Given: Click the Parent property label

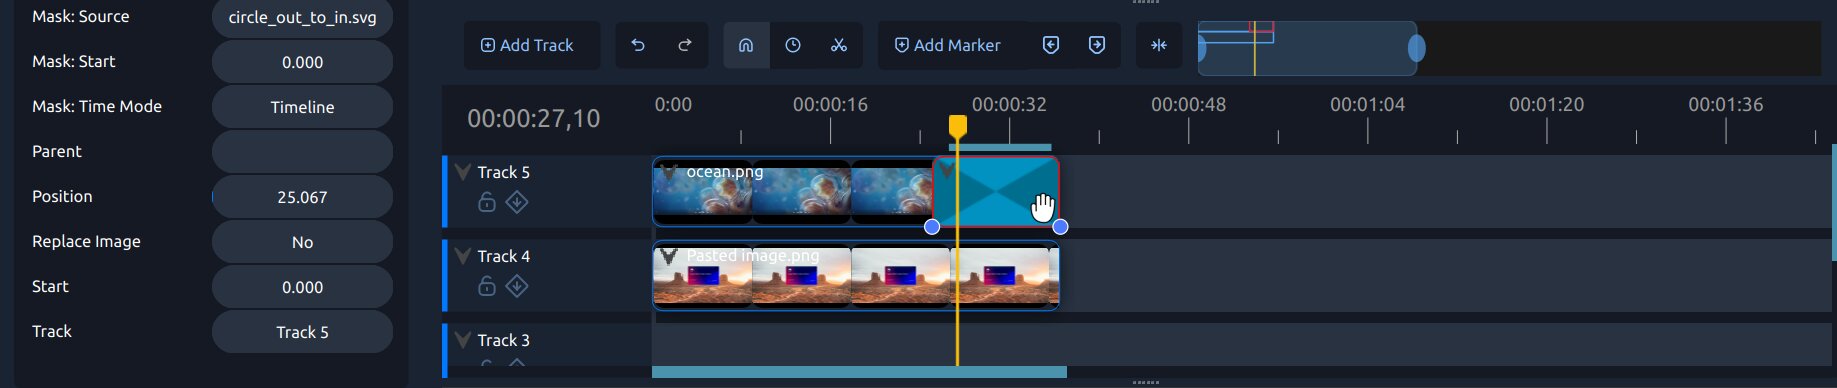Looking at the screenshot, I should tap(57, 151).
